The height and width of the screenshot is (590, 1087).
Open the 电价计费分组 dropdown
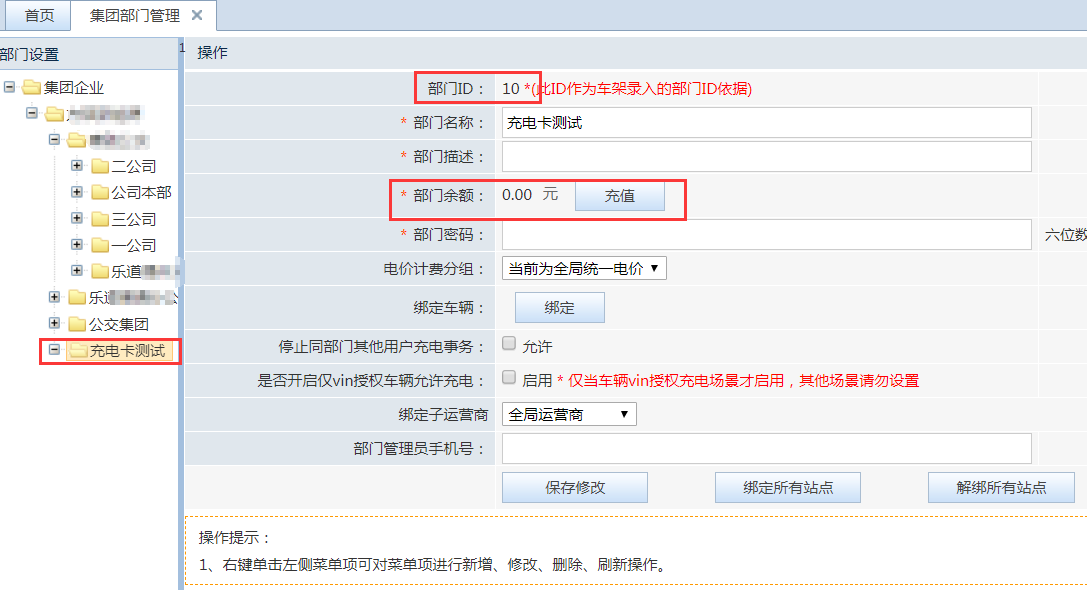(584, 268)
